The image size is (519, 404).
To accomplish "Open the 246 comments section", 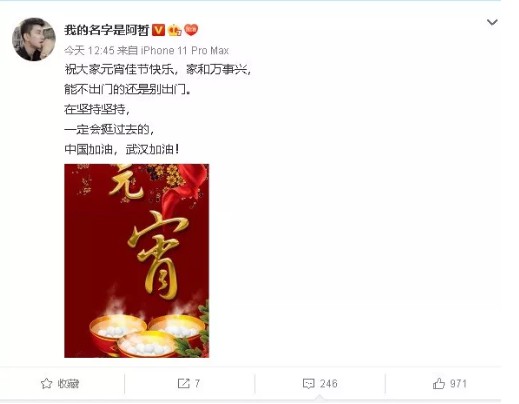I will 320,384.
